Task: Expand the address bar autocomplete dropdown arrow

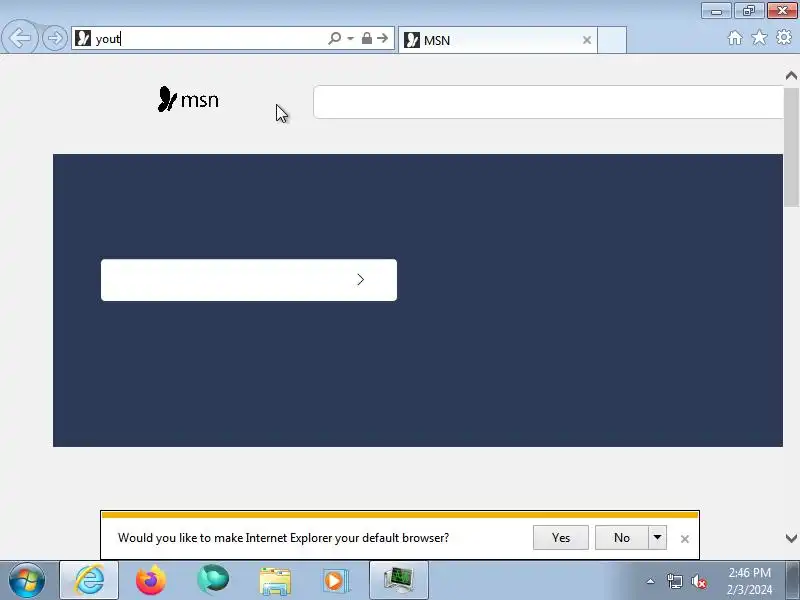Action: click(350, 38)
